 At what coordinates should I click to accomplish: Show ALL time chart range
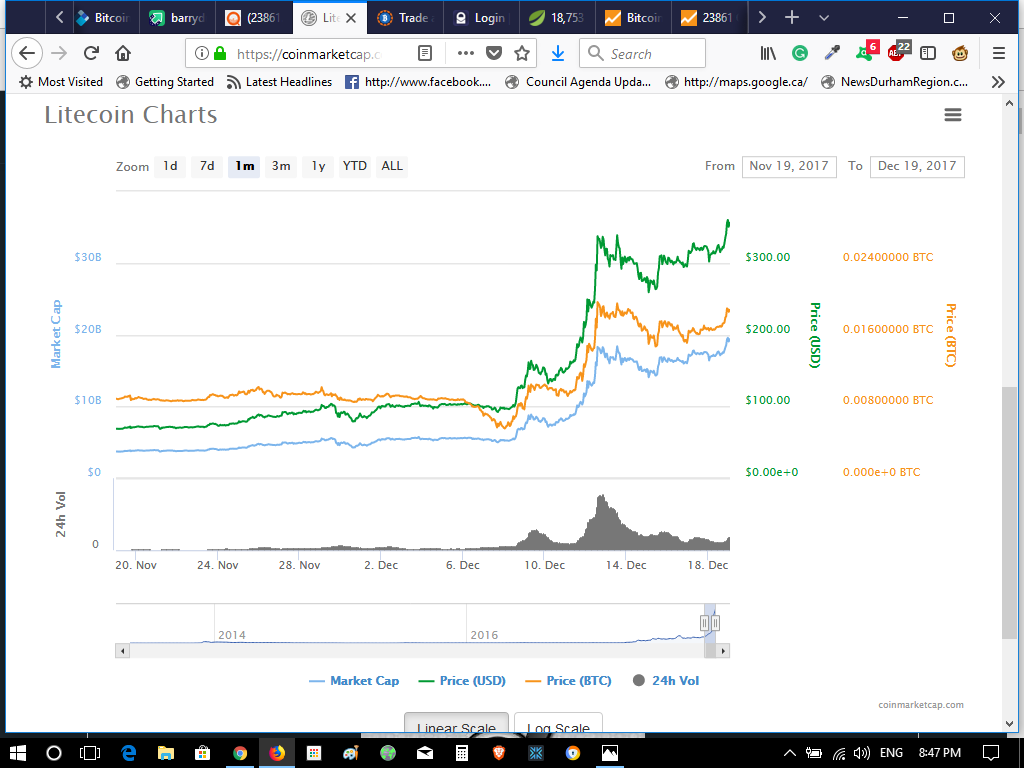(392, 167)
